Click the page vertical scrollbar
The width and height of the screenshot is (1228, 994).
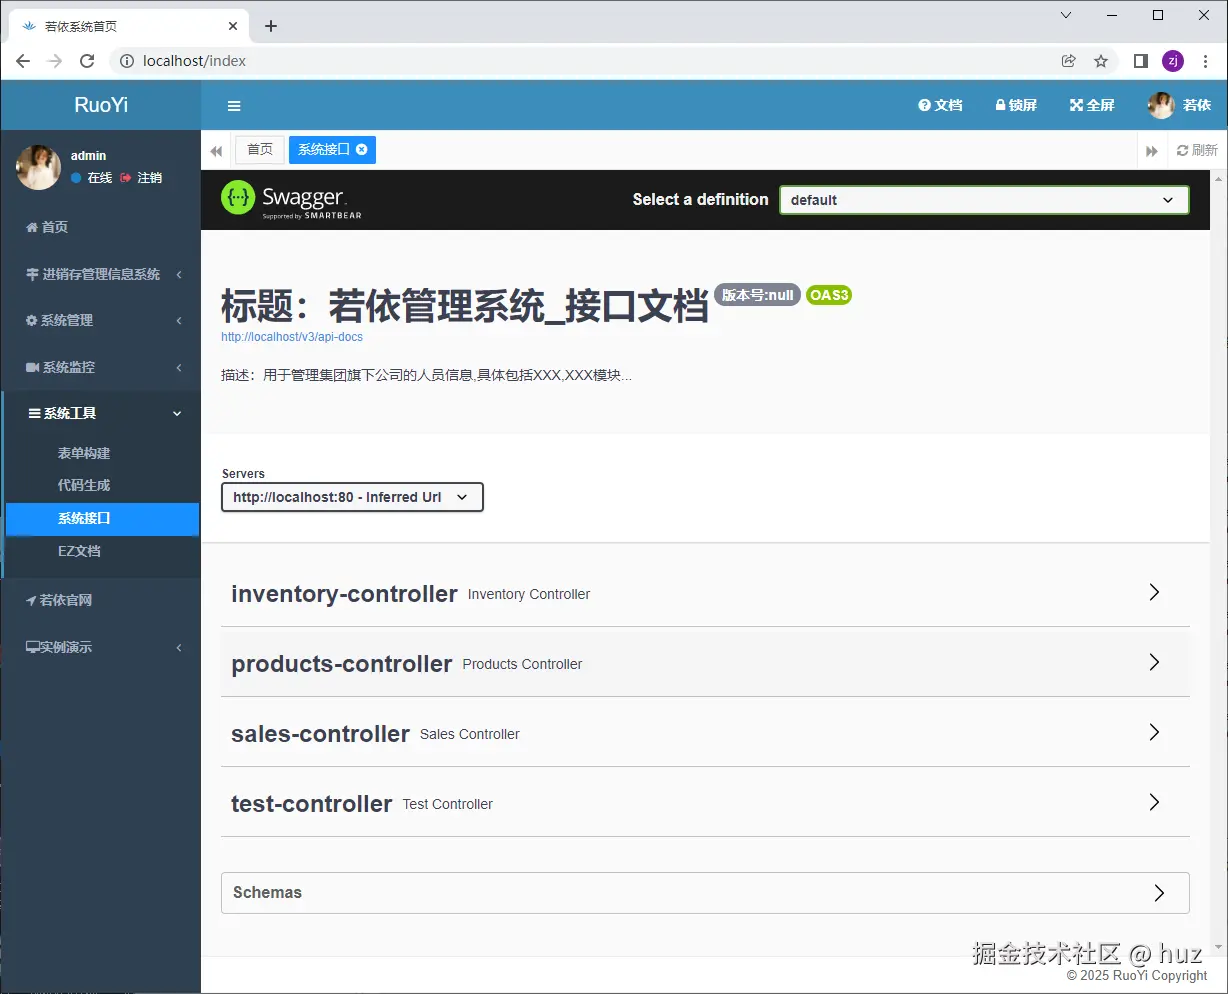1219,563
